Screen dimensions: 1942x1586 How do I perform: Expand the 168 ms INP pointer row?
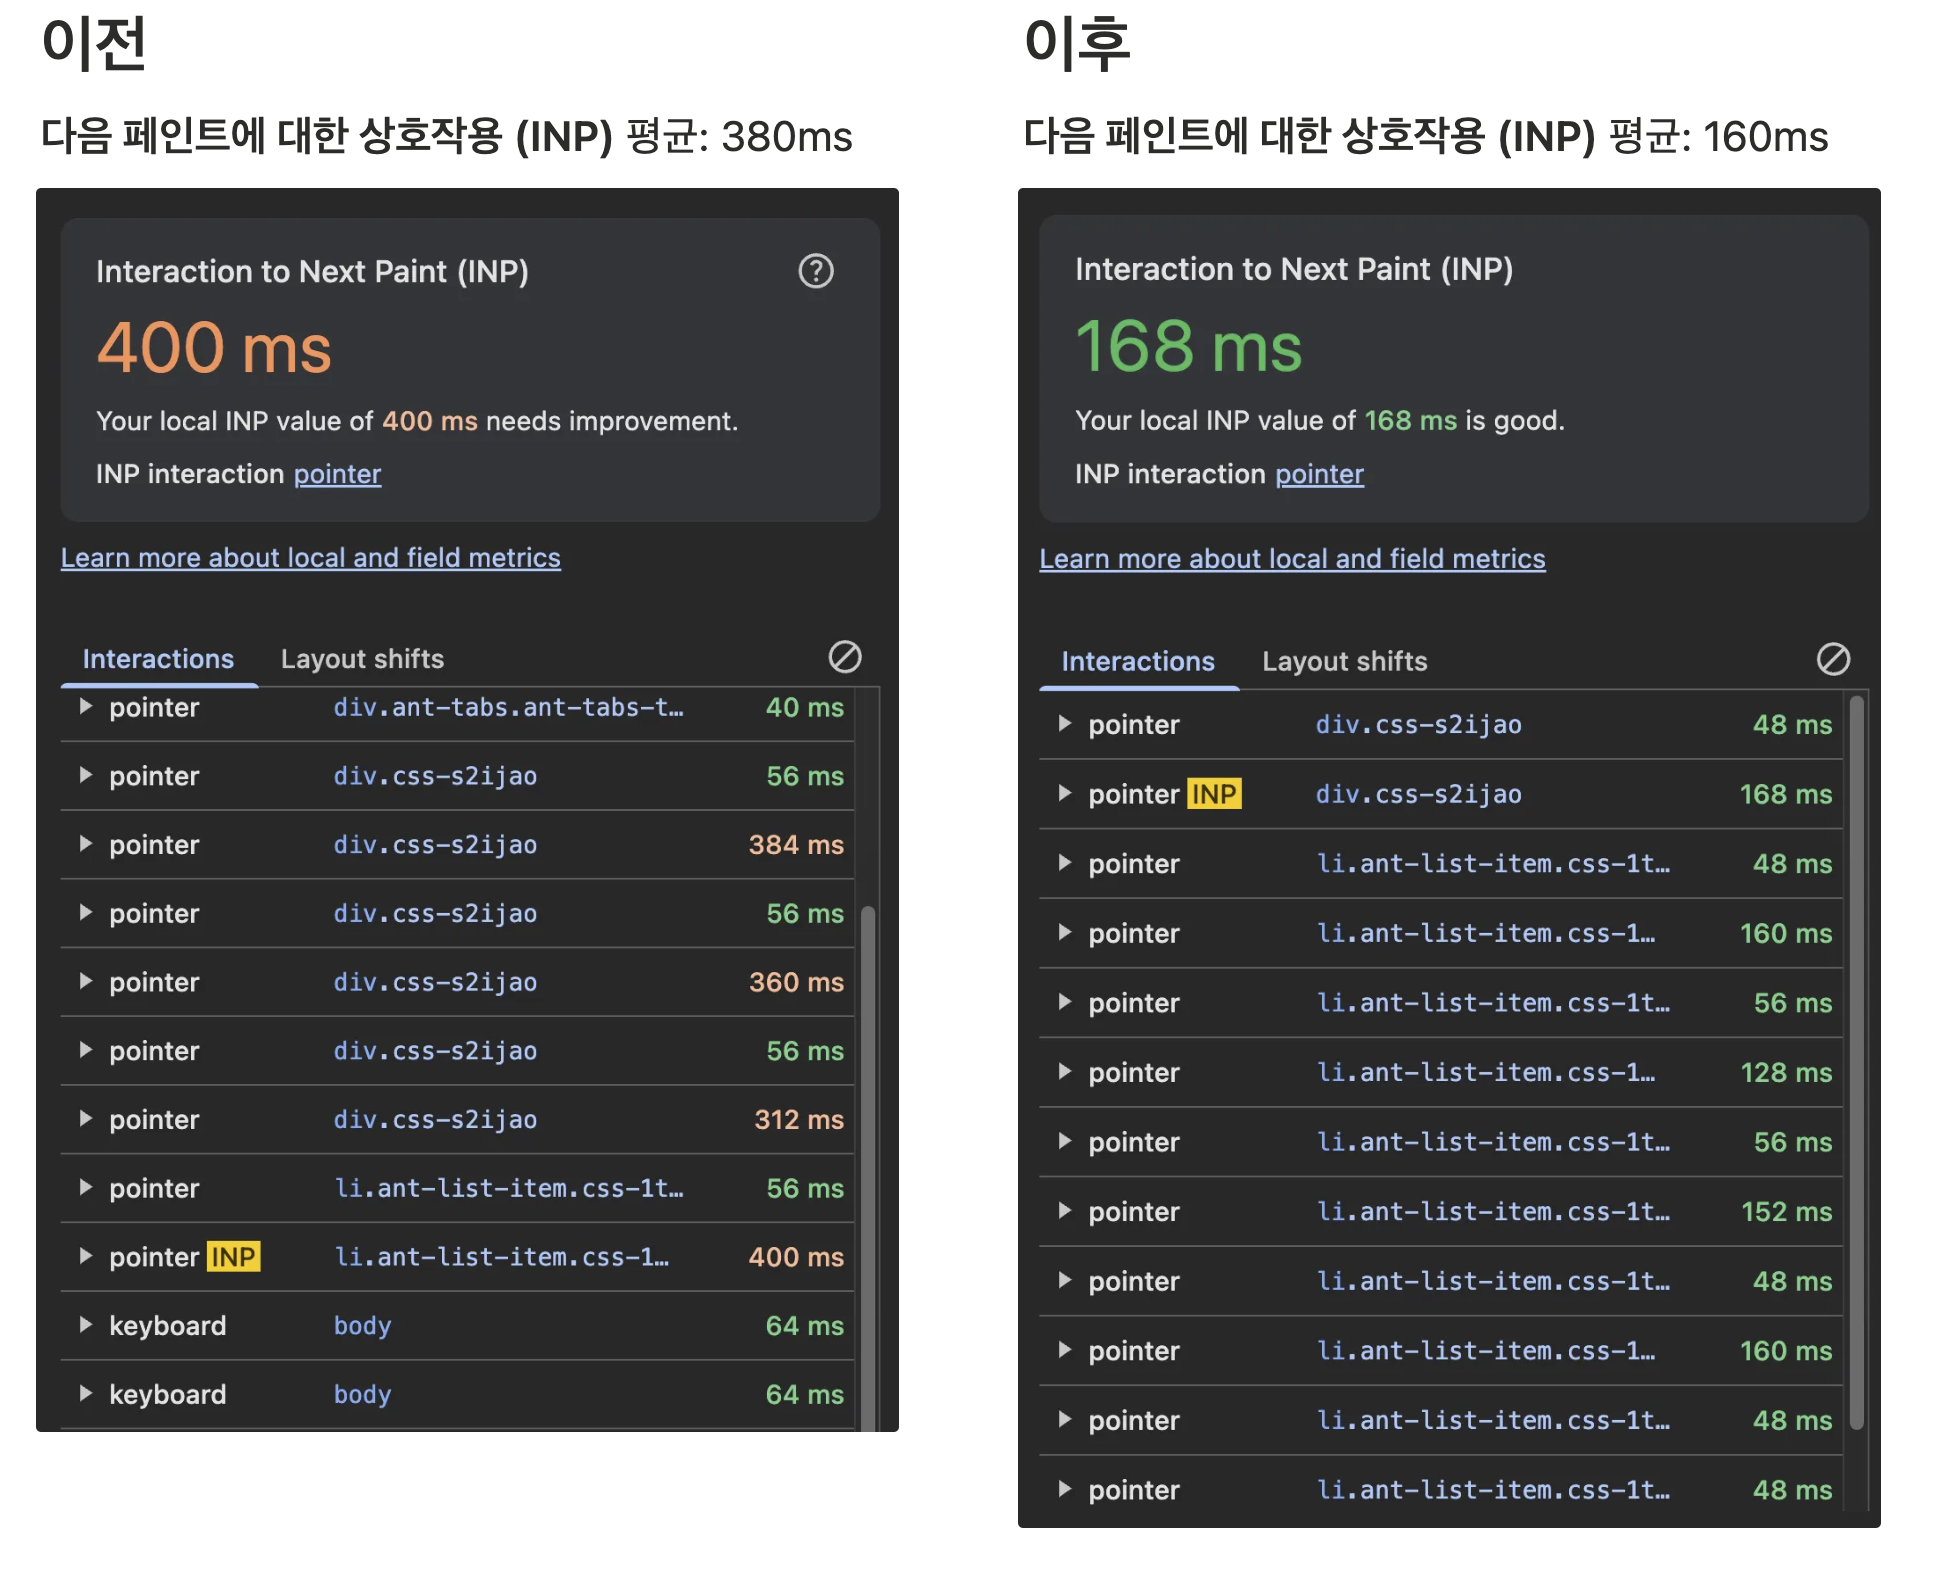pos(1065,794)
